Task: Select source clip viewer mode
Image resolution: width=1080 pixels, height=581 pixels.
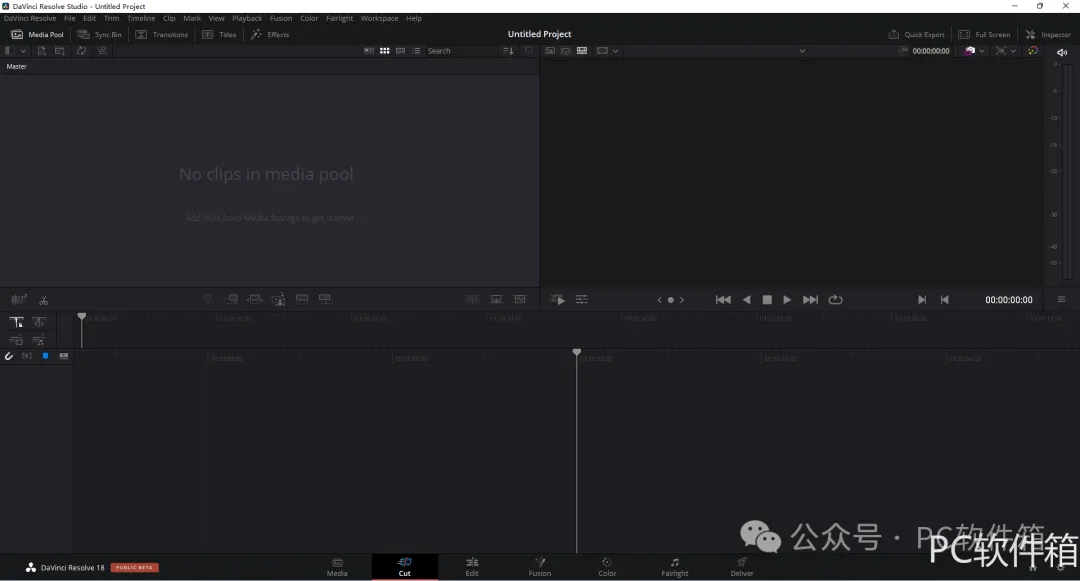Action: (550, 51)
